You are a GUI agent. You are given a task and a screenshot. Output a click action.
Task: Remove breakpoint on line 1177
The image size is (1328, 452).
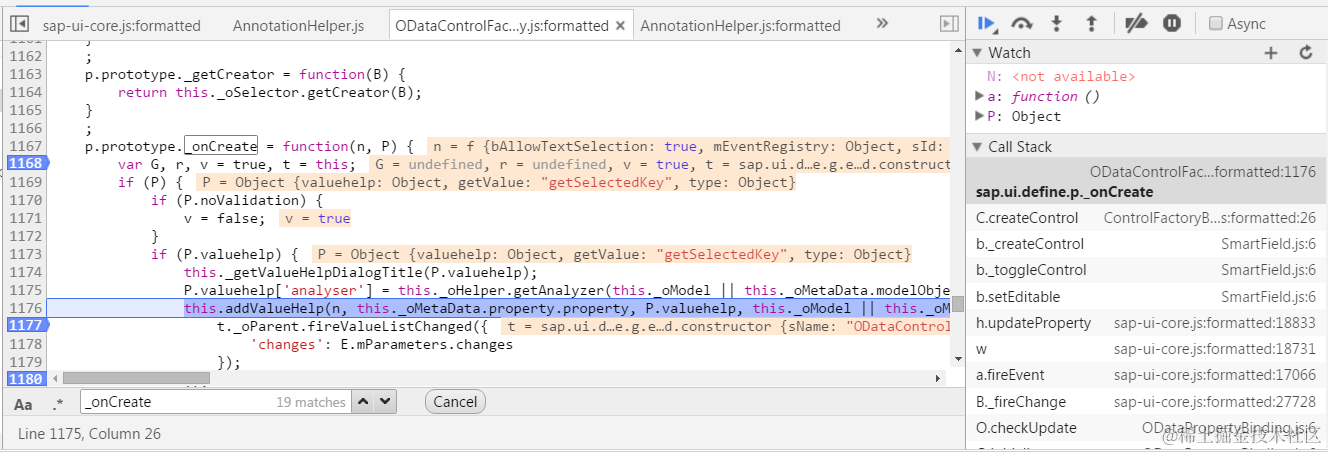[x=26, y=326]
